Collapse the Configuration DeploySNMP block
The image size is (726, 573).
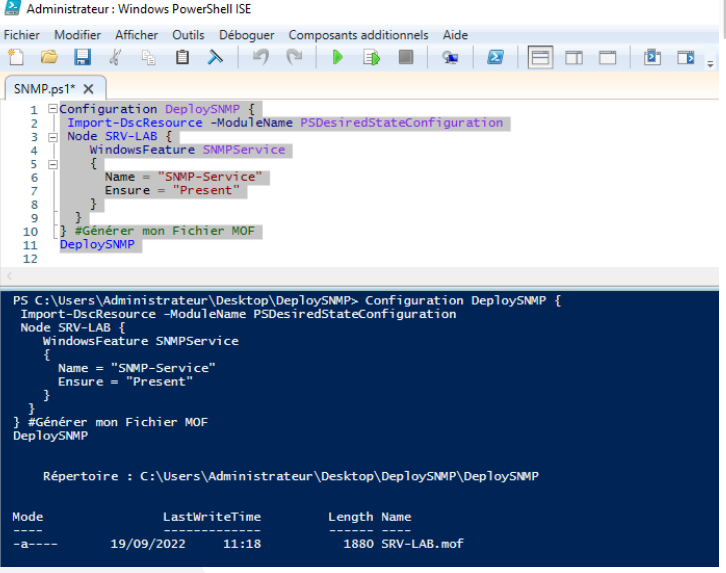52,109
